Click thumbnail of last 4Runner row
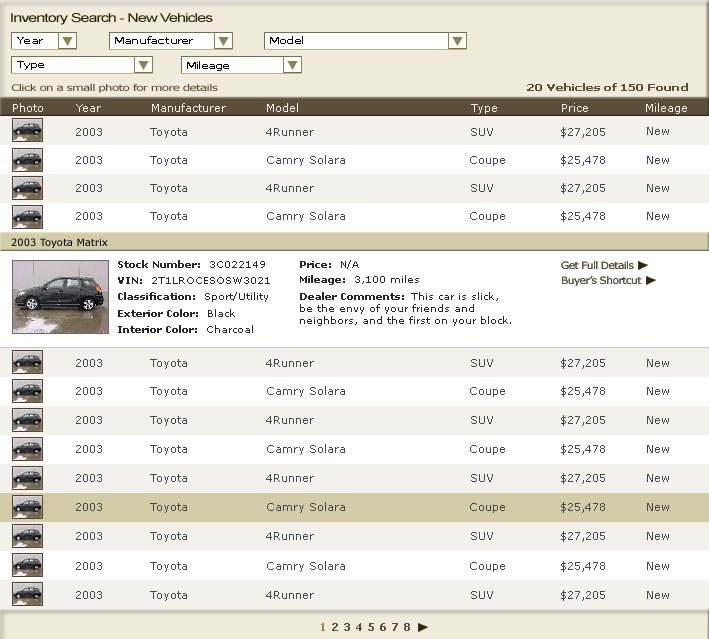 click(28, 594)
